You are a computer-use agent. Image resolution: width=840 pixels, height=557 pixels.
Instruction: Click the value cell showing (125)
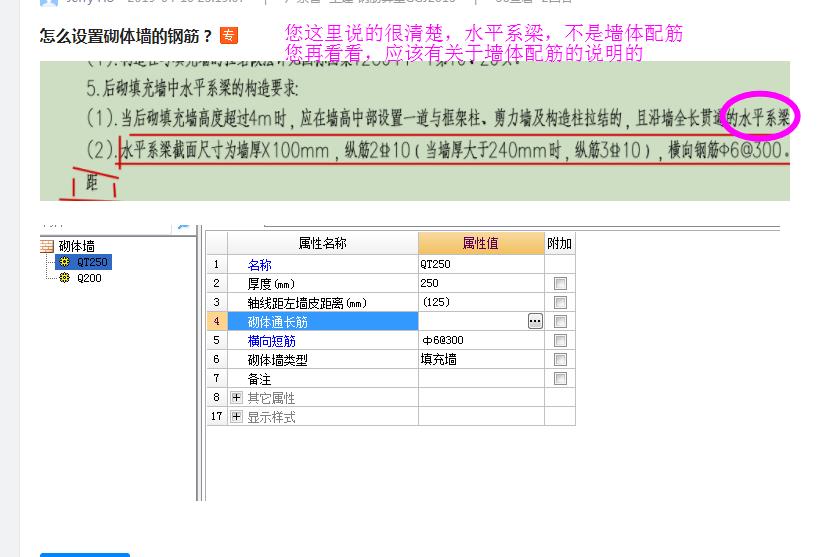pos(481,302)
